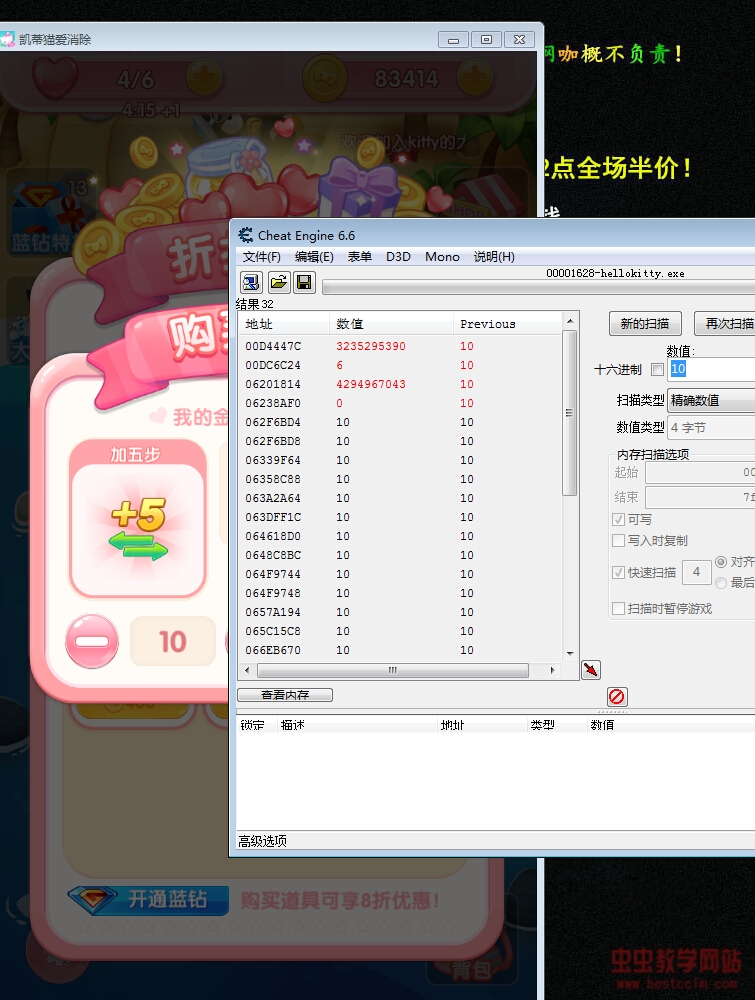Click the scan value input field
755x1000 pixels.
tap(711, 369)
